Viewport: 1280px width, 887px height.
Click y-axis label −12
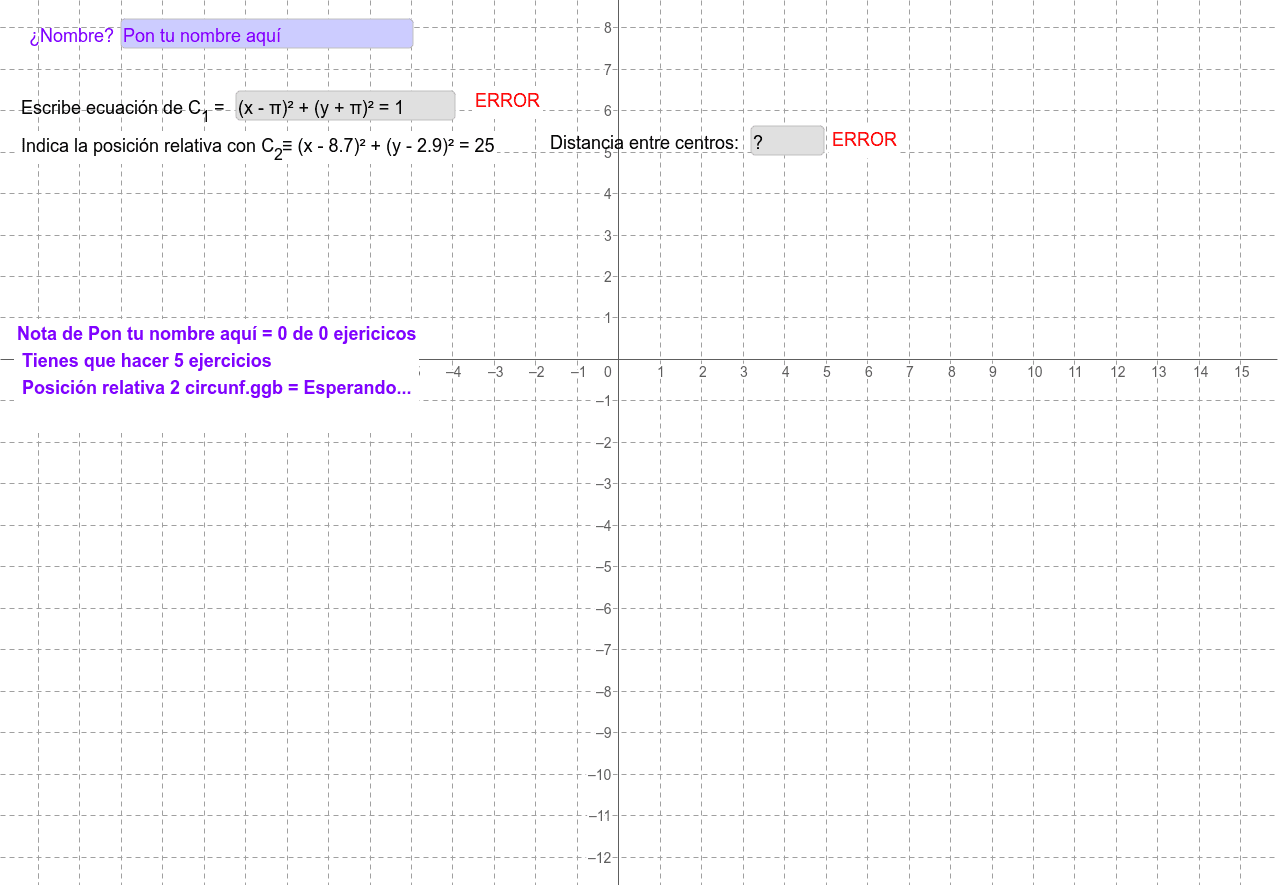[x=598, y=858]
